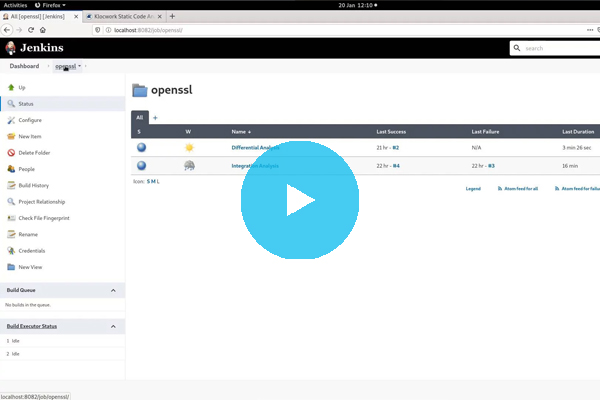Click the Credentials keys icon
The image size is (600, 400).
click(11, 251)
